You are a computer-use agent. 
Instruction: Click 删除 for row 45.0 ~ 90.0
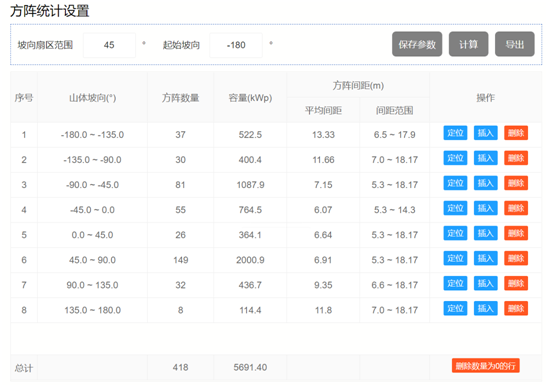tap(516, 258)
